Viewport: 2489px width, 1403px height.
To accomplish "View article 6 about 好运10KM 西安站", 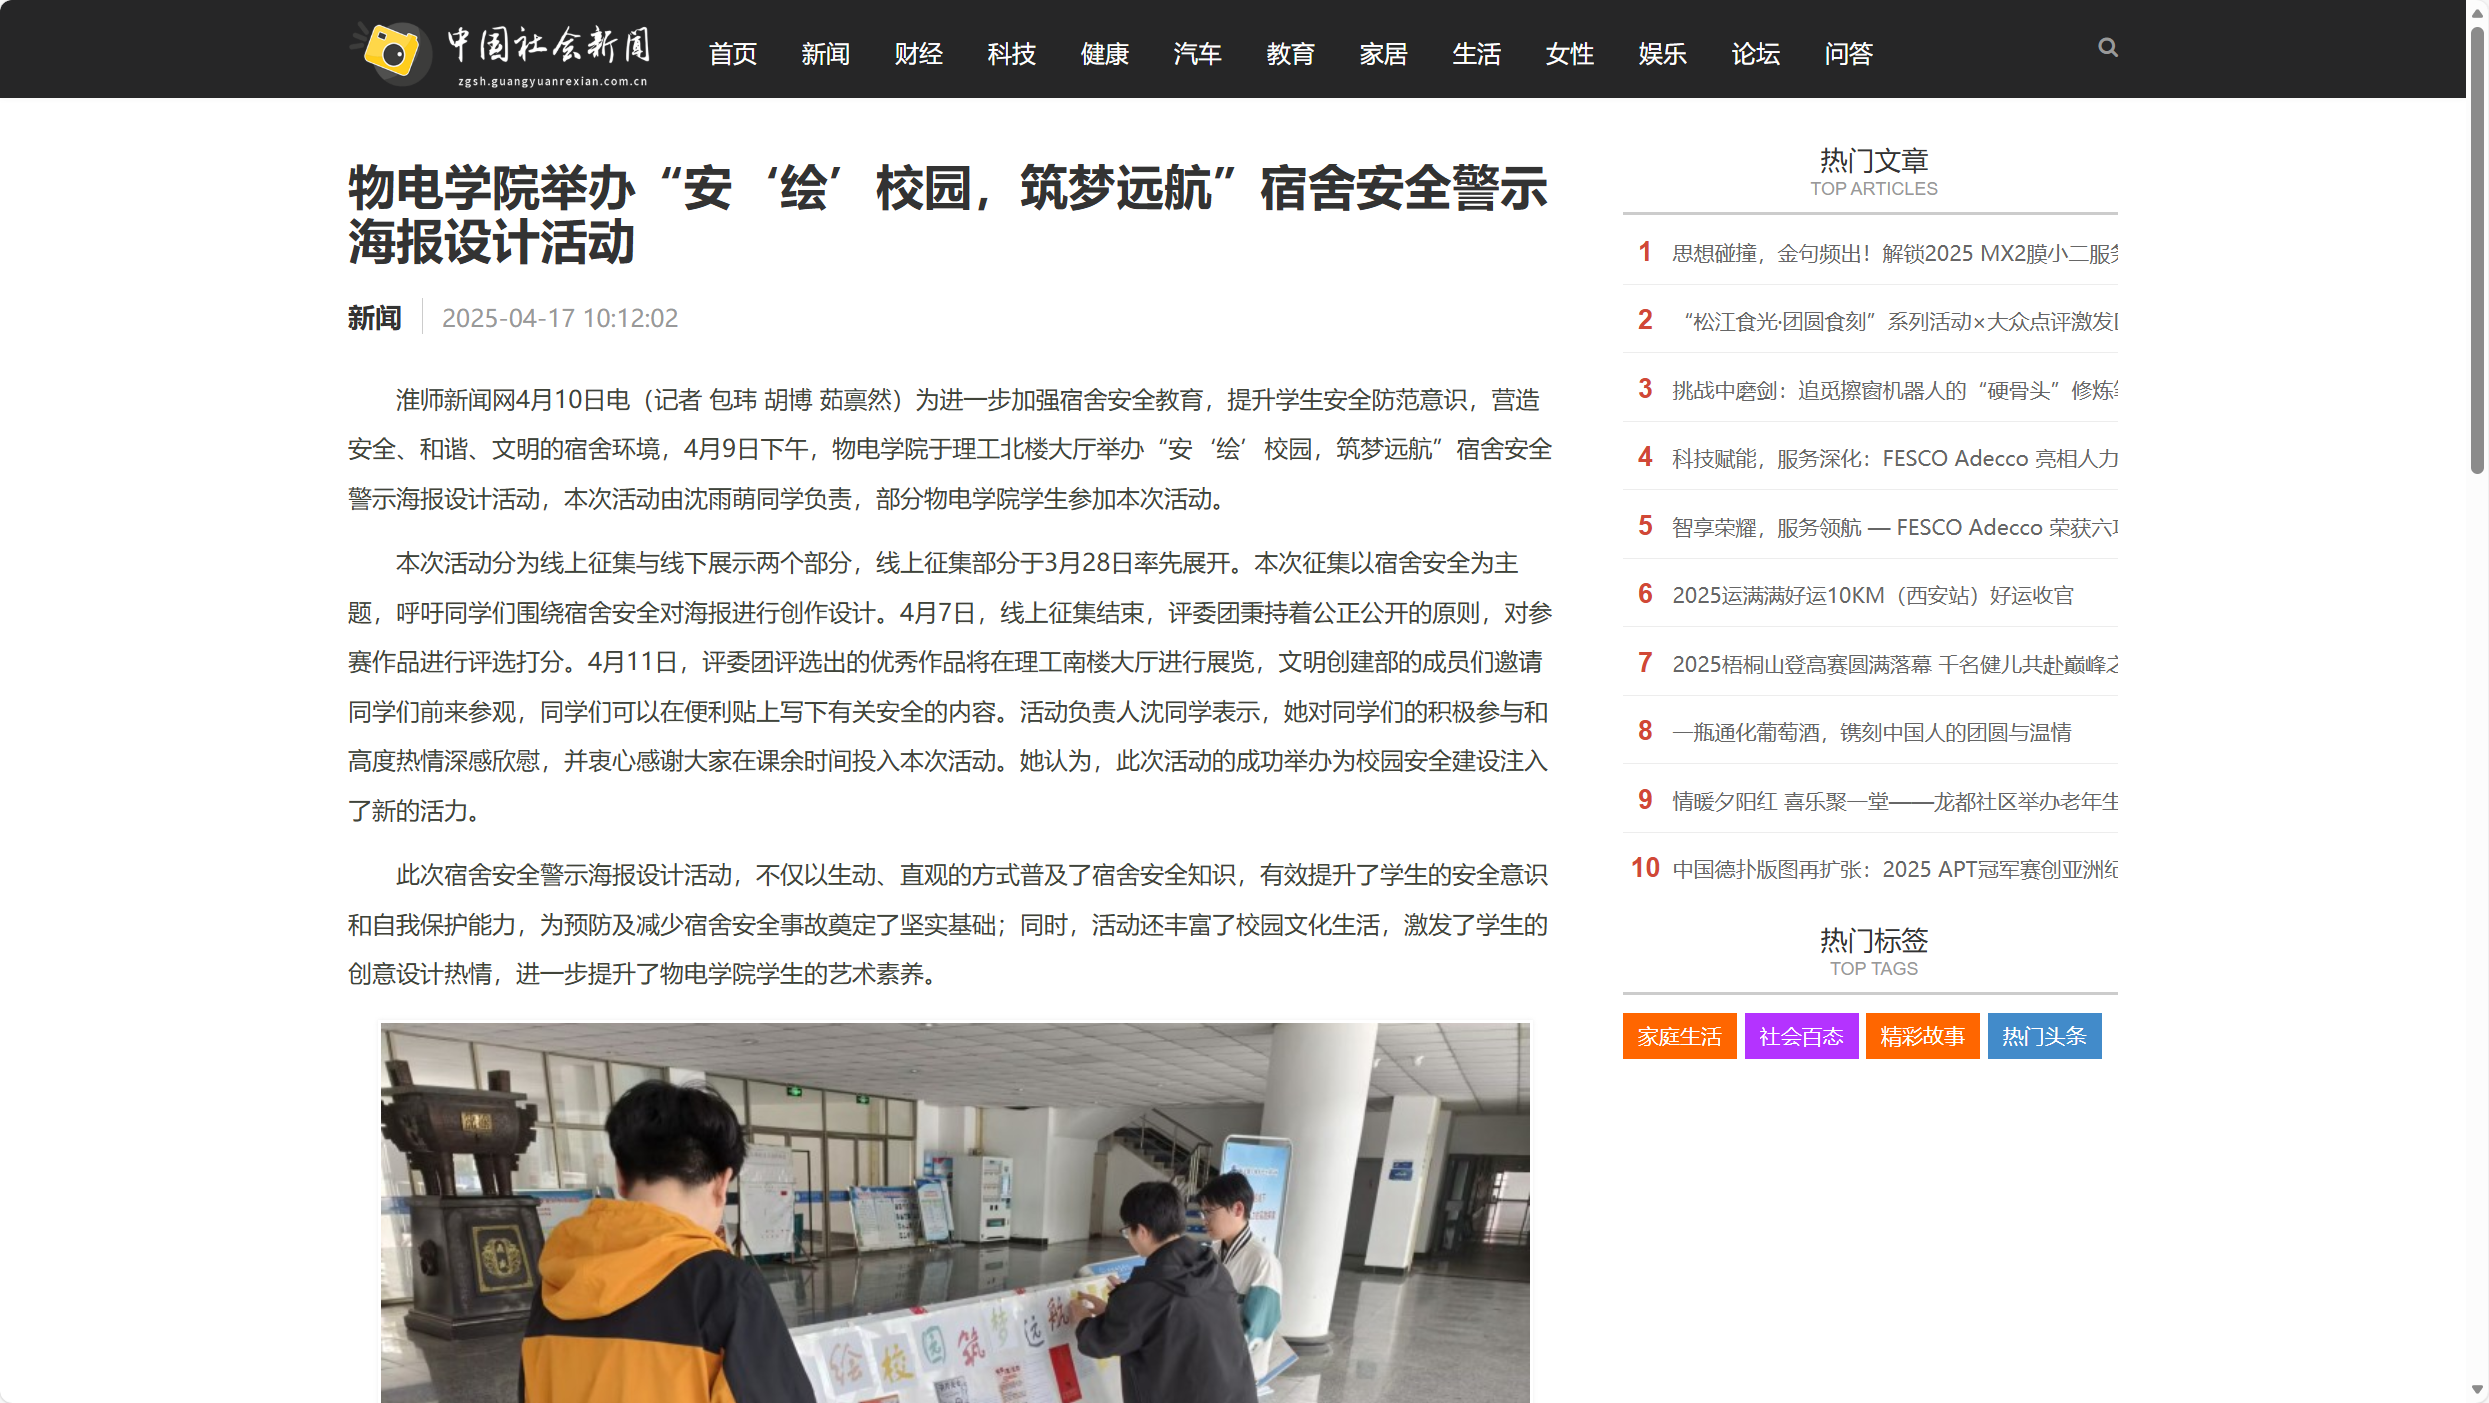I will pyautogui.click(x=1872, y=594).
